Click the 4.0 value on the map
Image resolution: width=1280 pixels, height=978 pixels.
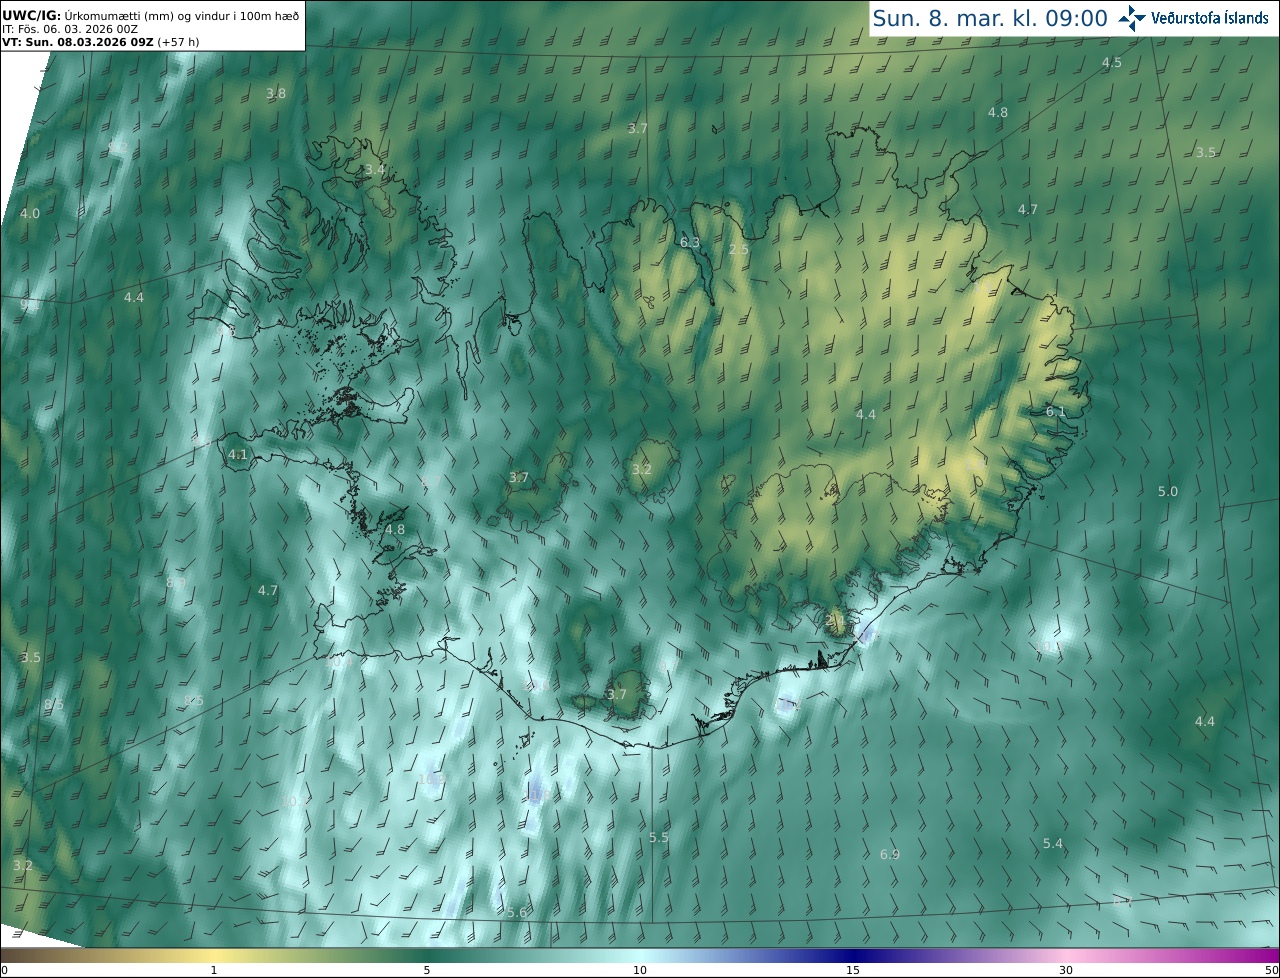(x=30, y=213)
